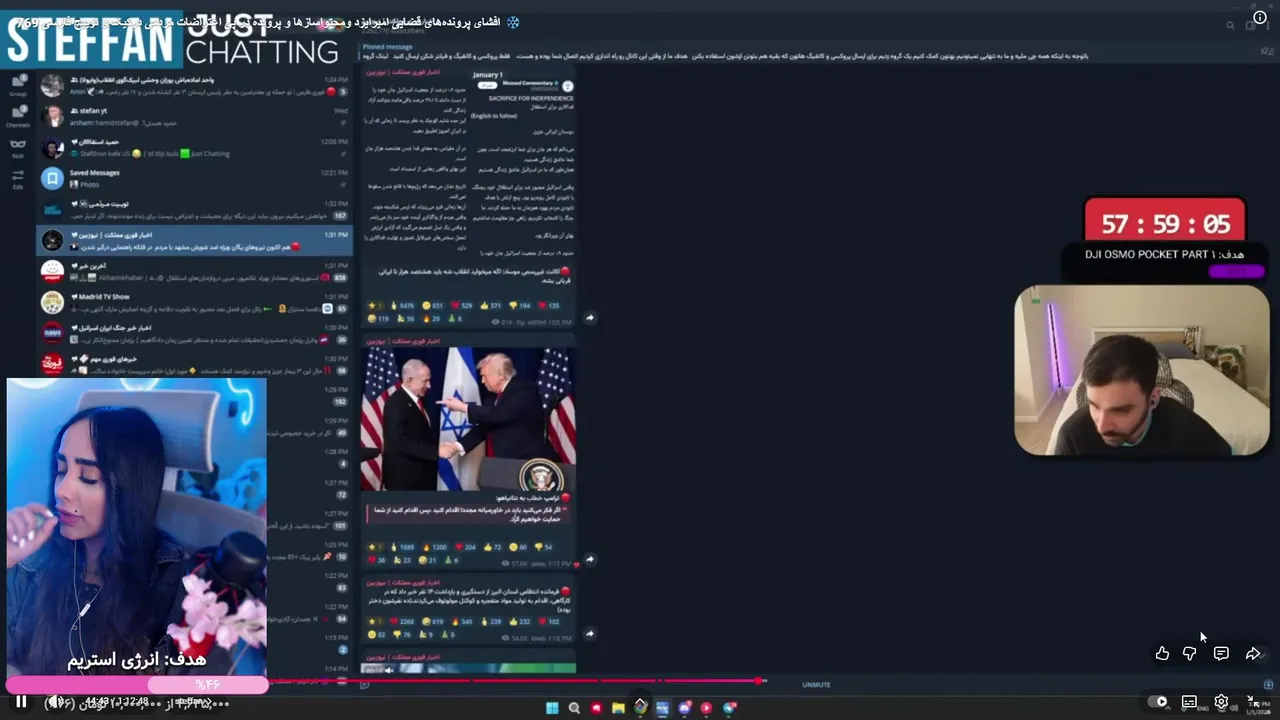Click the Chrome icon in the taskbar
The width and height of the screenshot is (1280, 720).
coord(640,708)
